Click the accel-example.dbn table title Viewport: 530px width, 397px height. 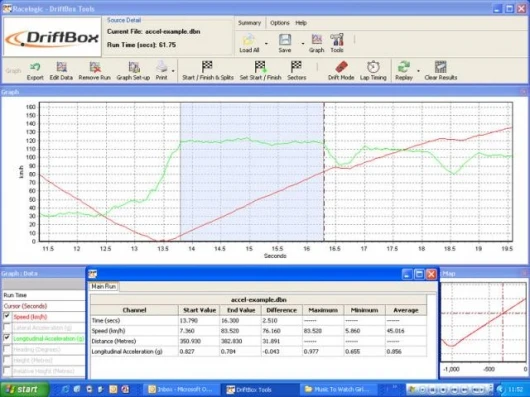point(259,300)
